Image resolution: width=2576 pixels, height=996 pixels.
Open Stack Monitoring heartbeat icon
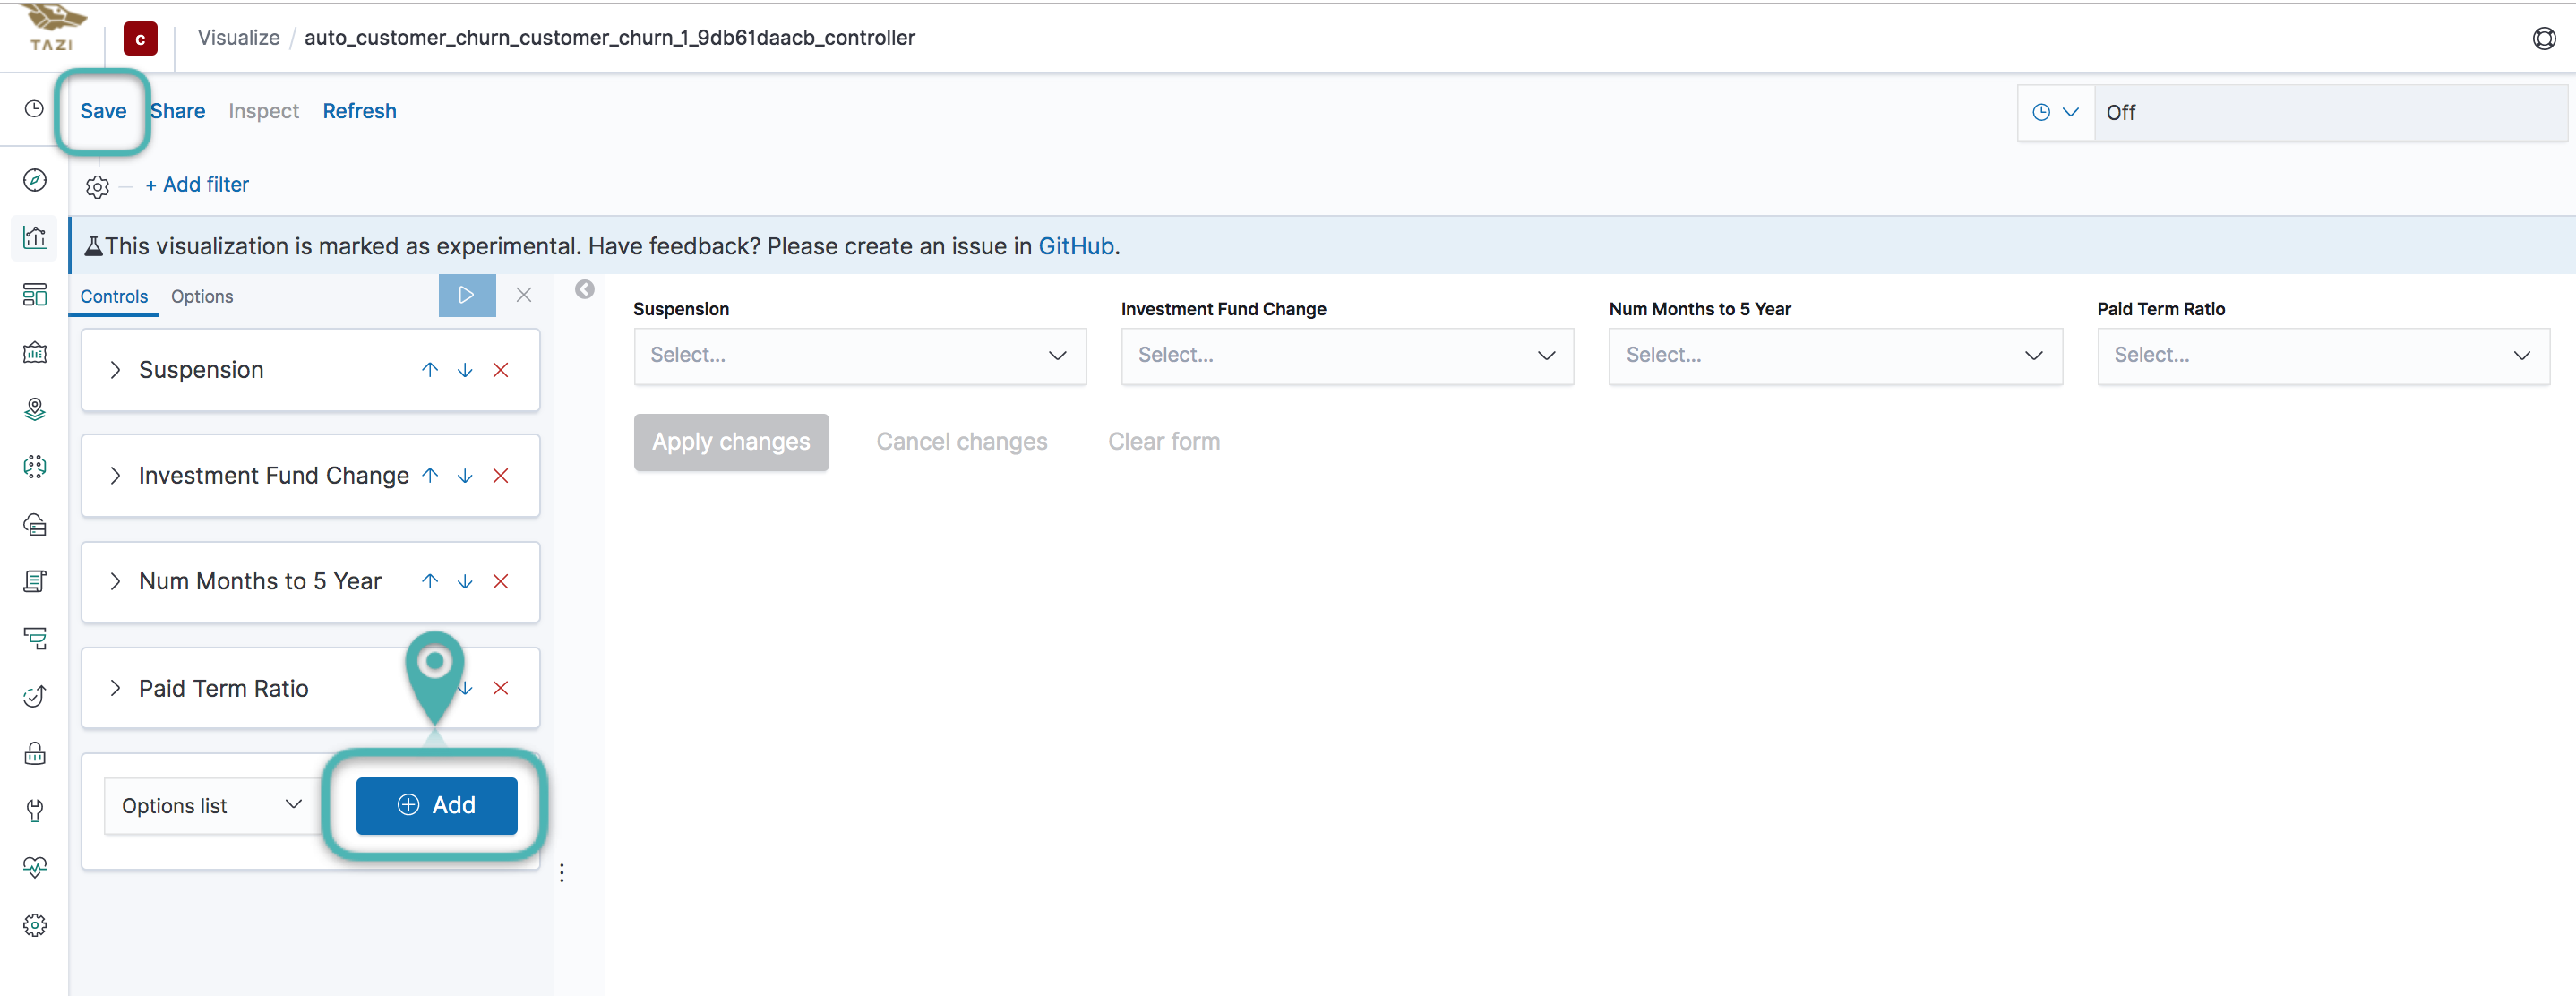34,867
